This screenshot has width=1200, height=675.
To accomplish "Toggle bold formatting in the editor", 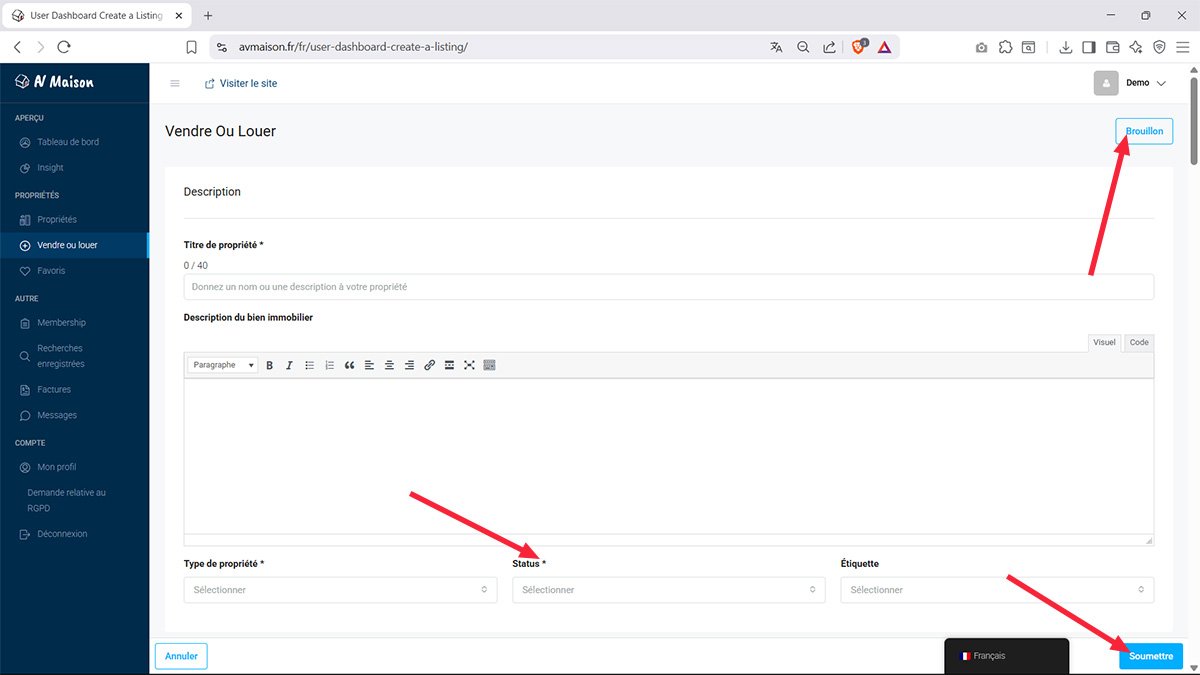I will tap(270, 366).
